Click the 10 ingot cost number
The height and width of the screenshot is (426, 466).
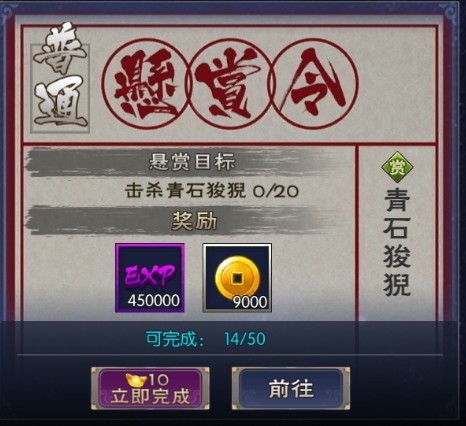159,379
